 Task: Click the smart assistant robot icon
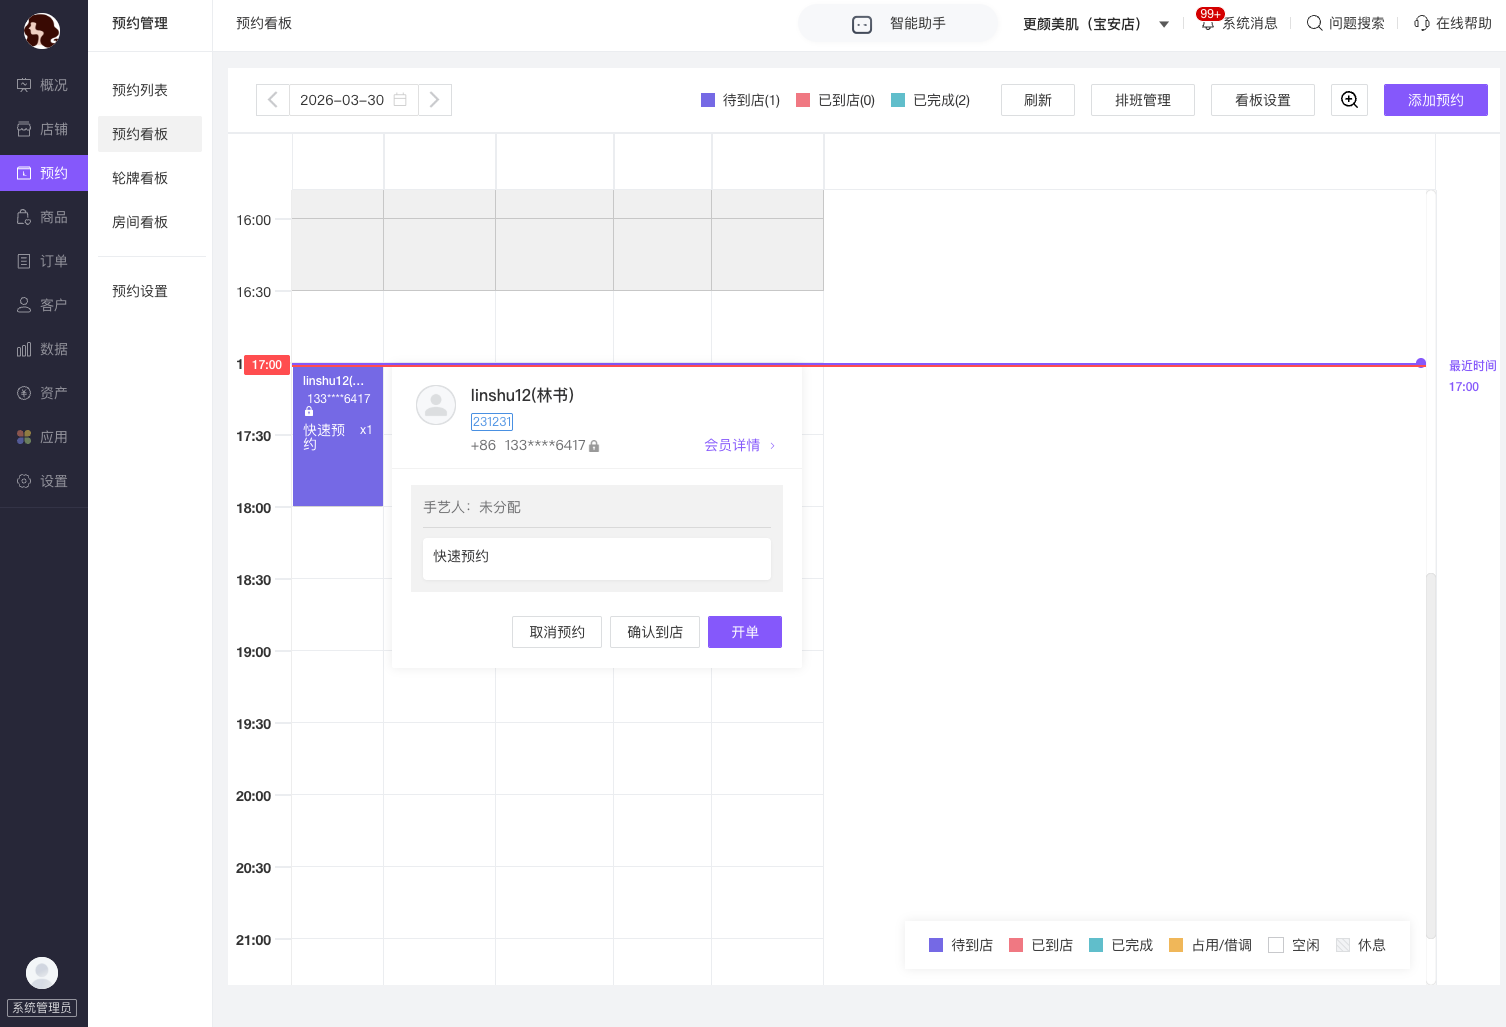[862, 24]
